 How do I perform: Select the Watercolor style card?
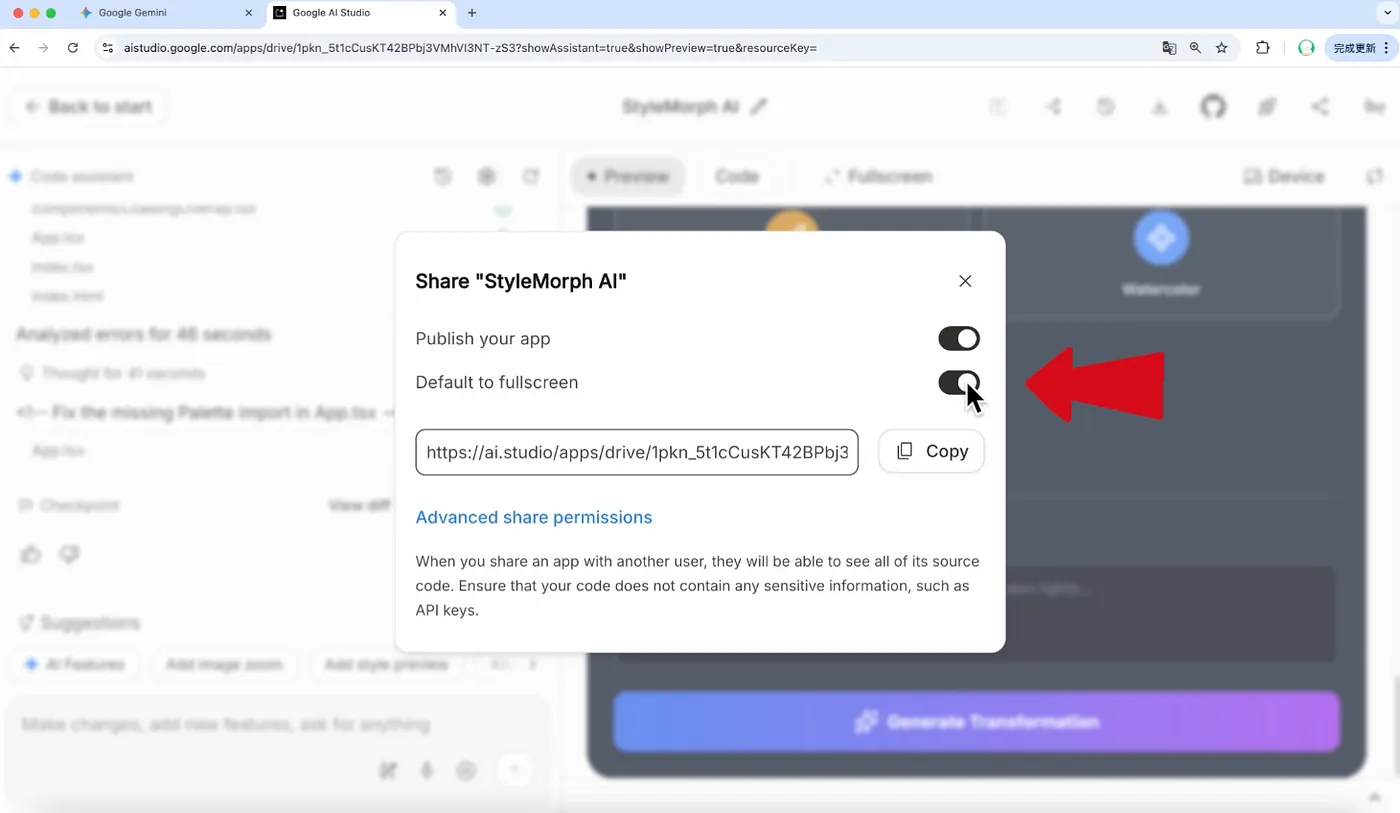click(1161, 262)
